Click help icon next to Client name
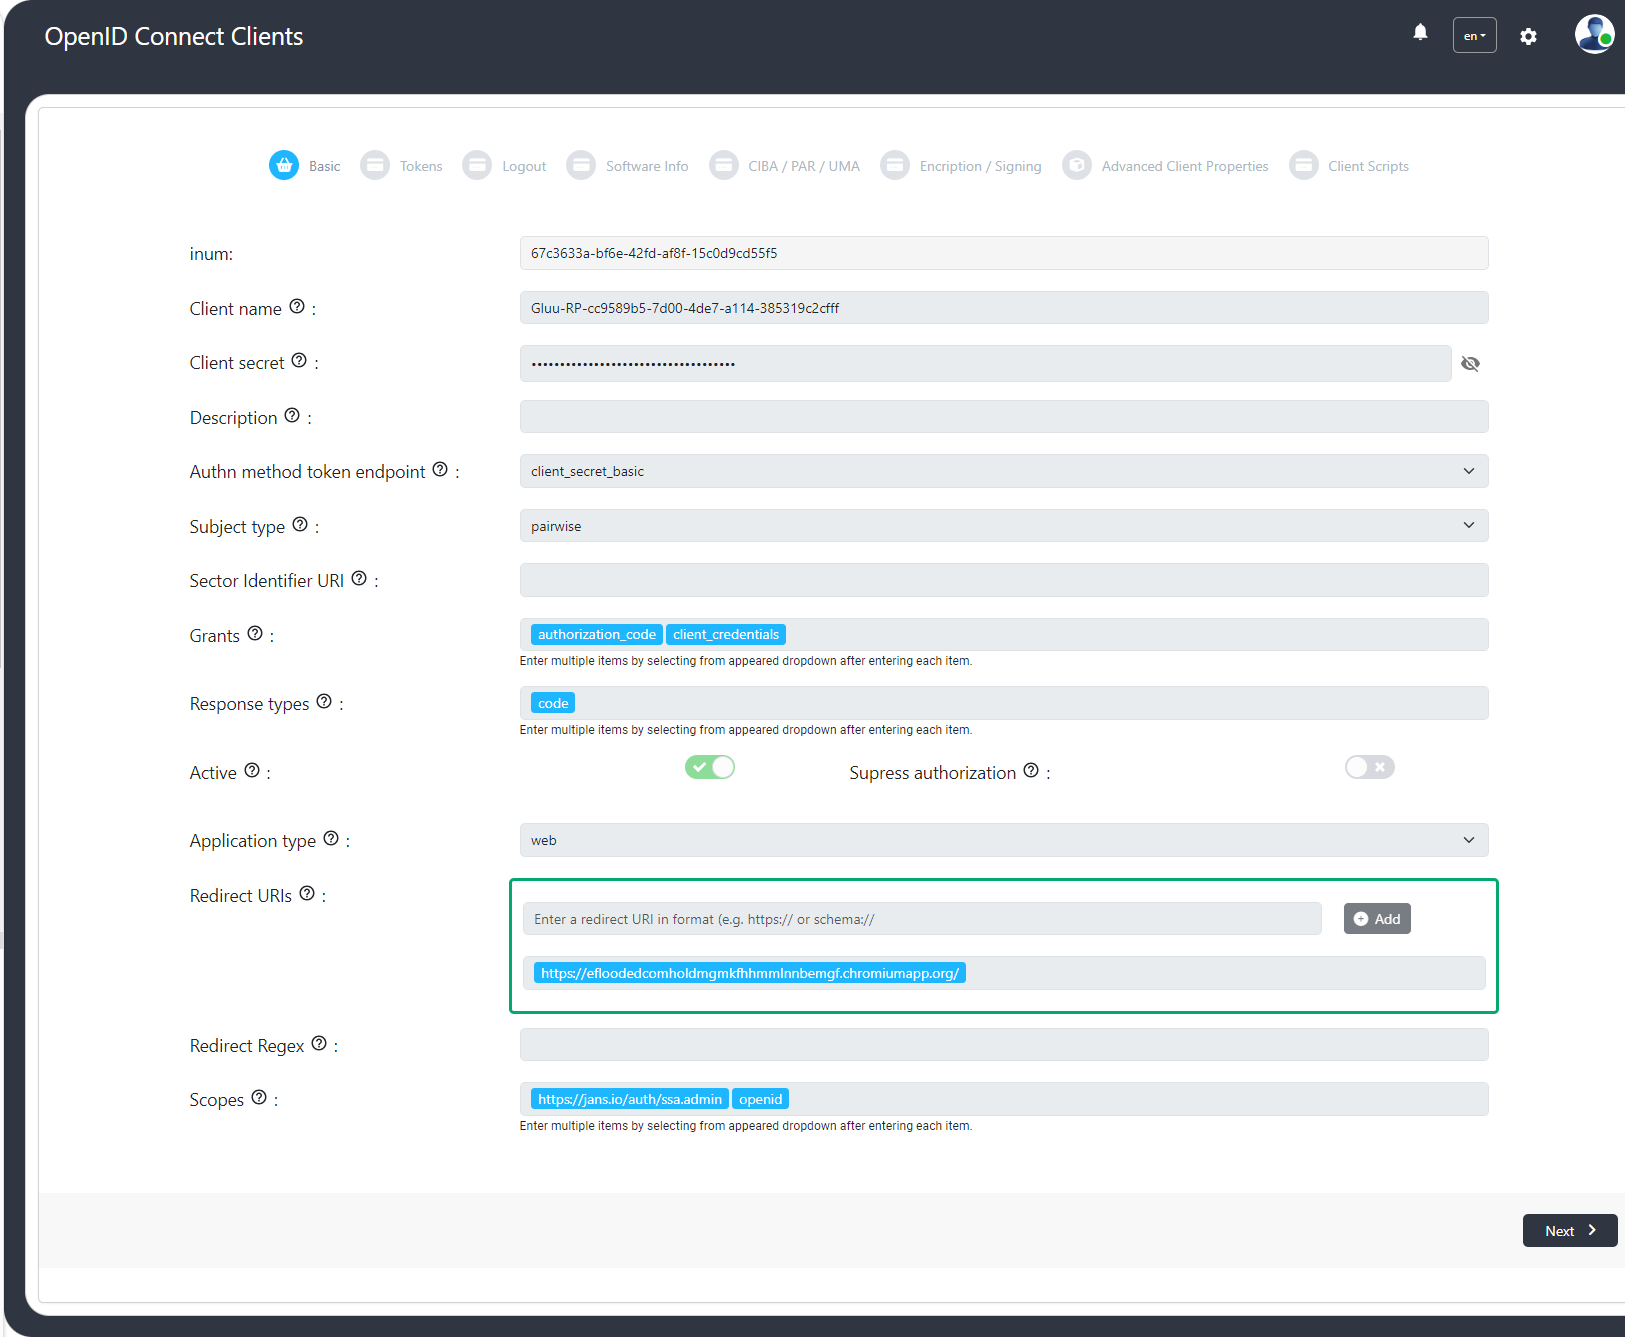1625x1337 pixels. pos(297,307)
